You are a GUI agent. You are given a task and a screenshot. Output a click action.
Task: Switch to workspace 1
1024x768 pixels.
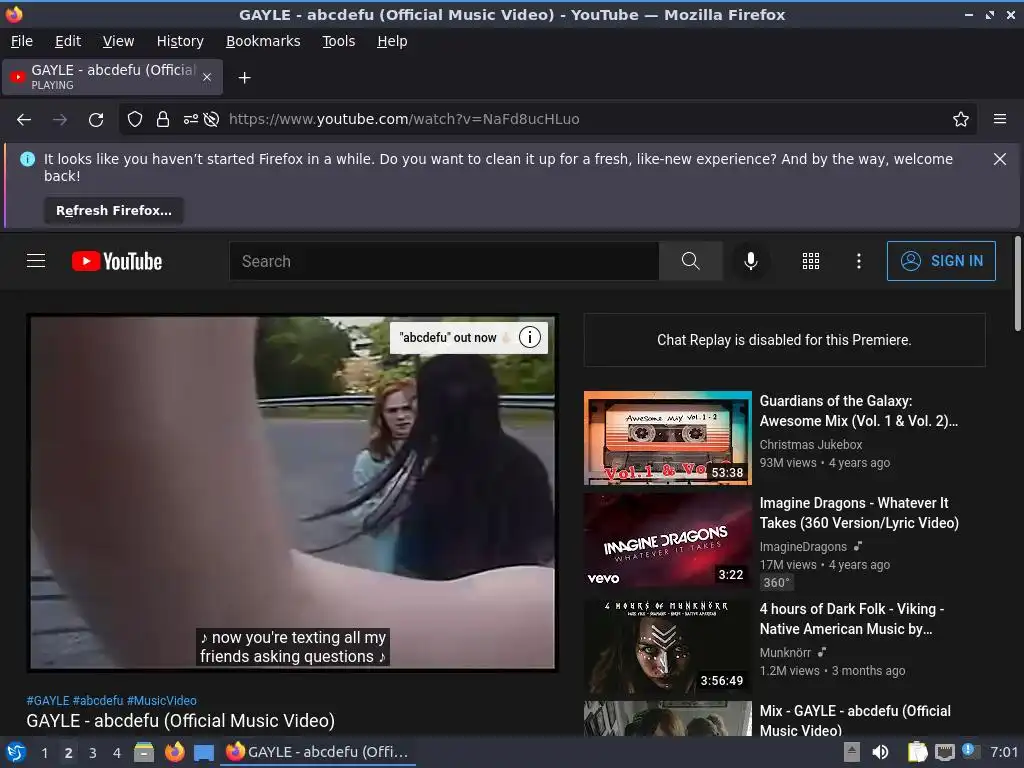pyautogui.click(x=44, y=753)
